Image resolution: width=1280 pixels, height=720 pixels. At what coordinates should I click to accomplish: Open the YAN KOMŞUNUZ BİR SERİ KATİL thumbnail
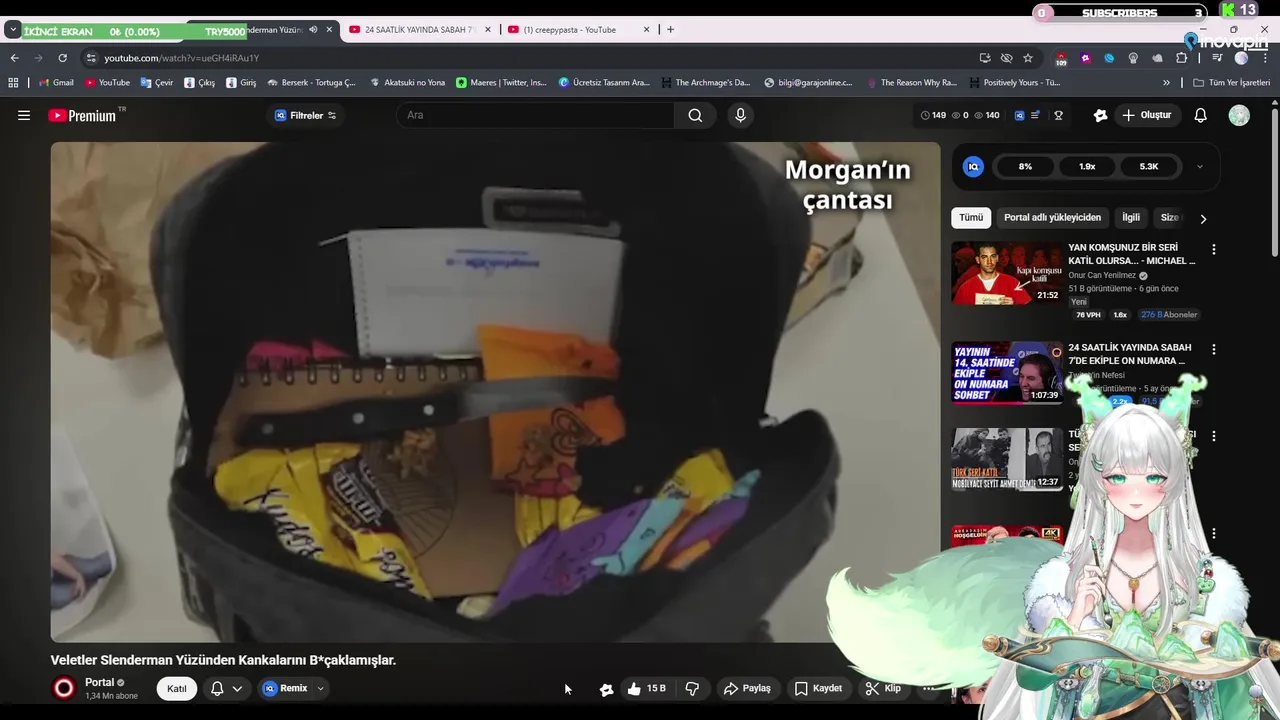1007,272
